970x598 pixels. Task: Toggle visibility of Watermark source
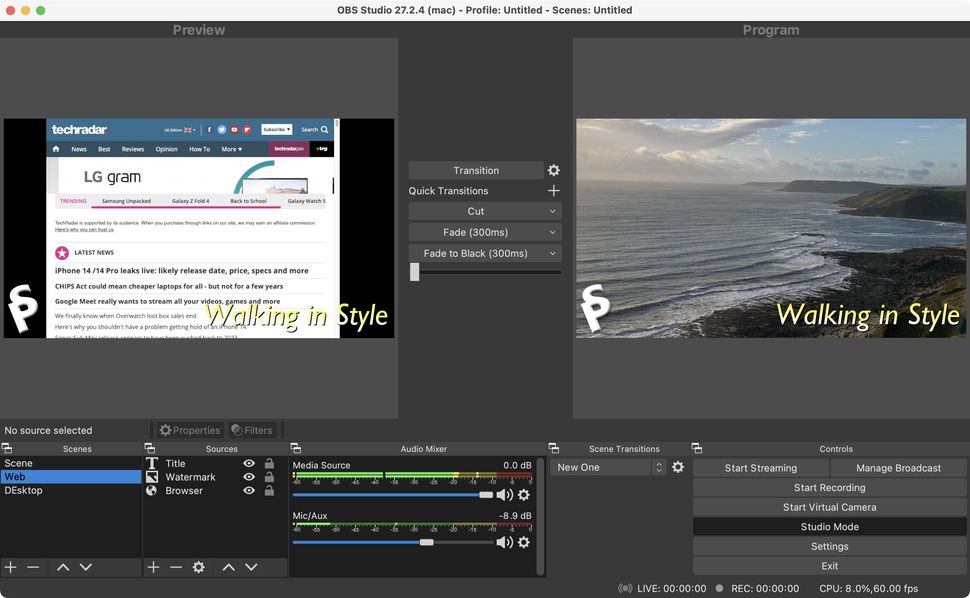(249, 477)
